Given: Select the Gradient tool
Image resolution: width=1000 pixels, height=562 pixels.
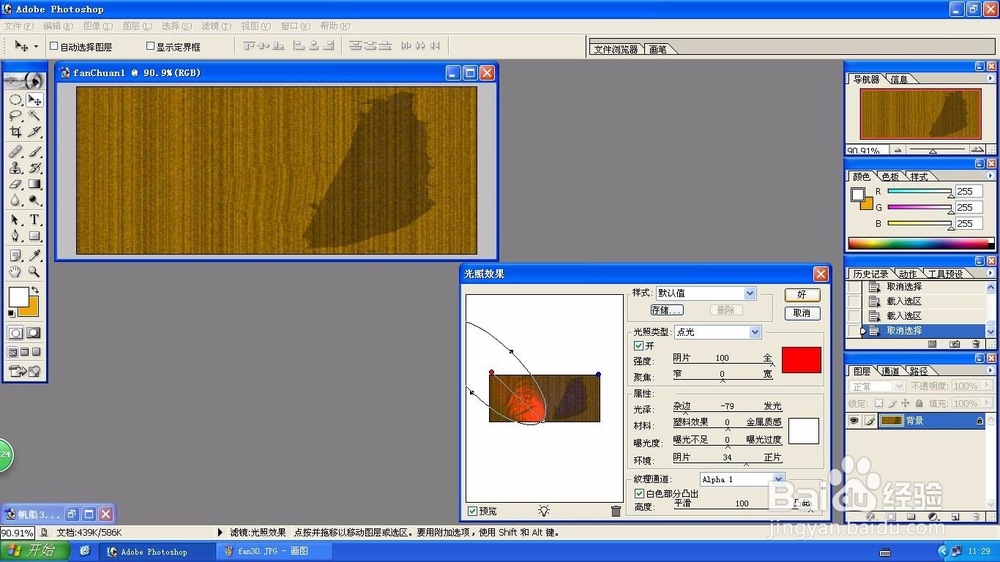Looking at the screenshot, I should click(34, 184).
